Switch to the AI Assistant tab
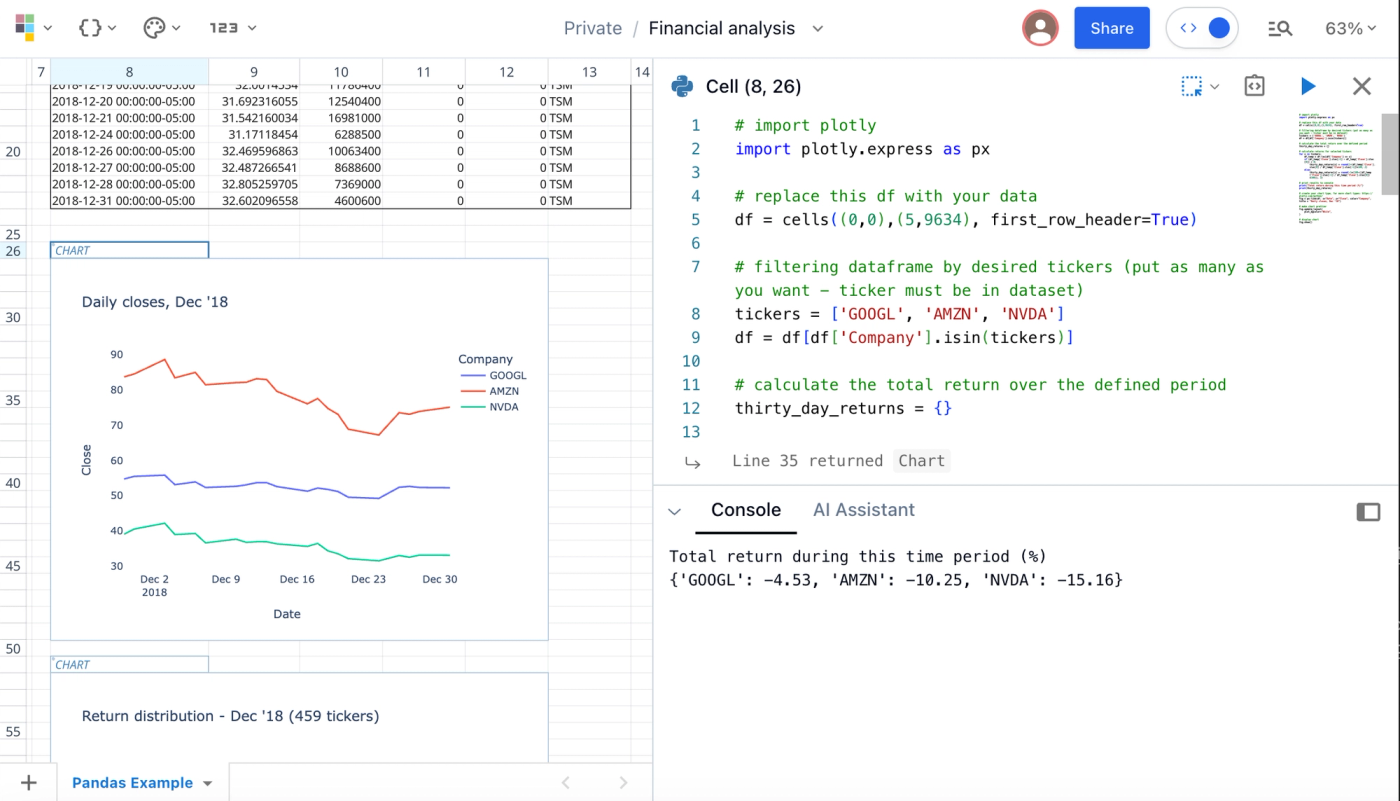1400x801 pixels. coord(864,510)
